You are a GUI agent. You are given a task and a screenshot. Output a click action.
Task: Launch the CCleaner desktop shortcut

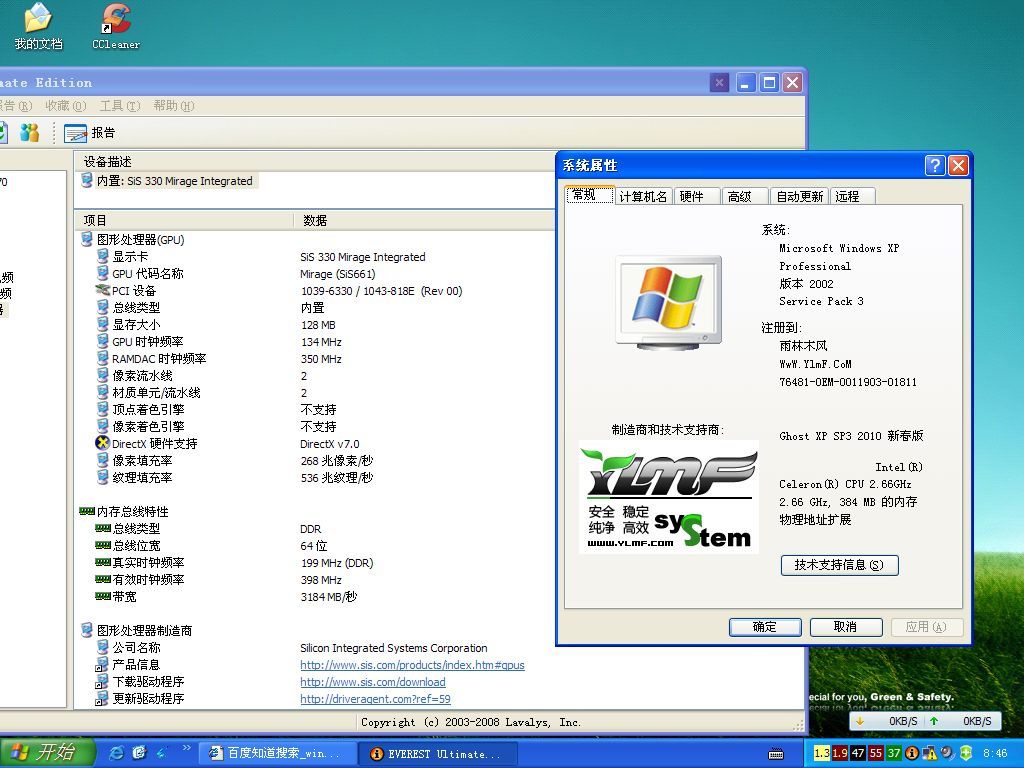tap(116, 26)
